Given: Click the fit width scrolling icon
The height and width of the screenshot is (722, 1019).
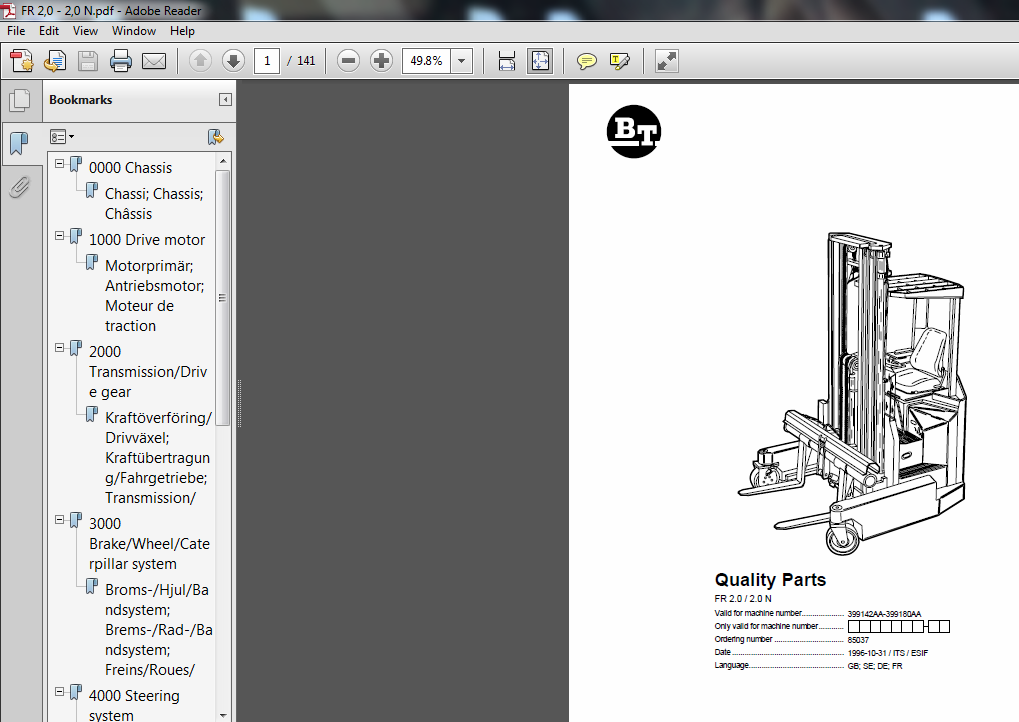Looking at the screenshot, I should (506, 61).
